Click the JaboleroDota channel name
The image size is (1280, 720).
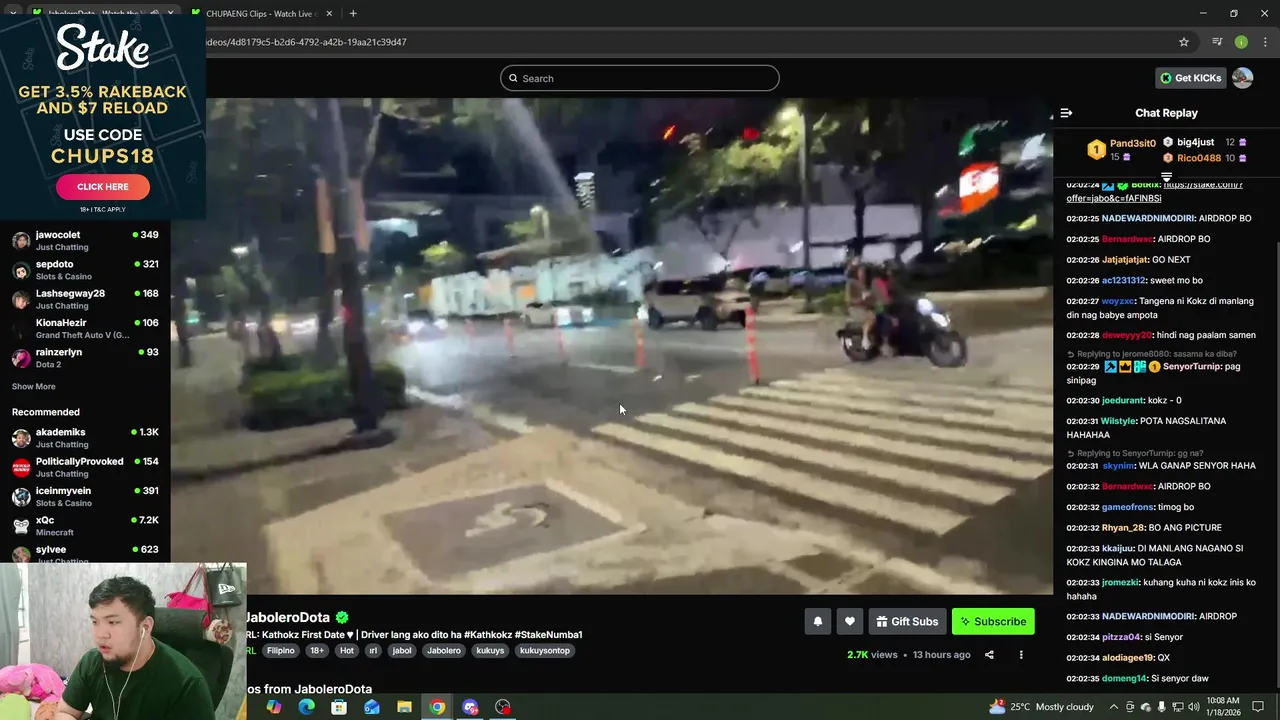[288, 617]
